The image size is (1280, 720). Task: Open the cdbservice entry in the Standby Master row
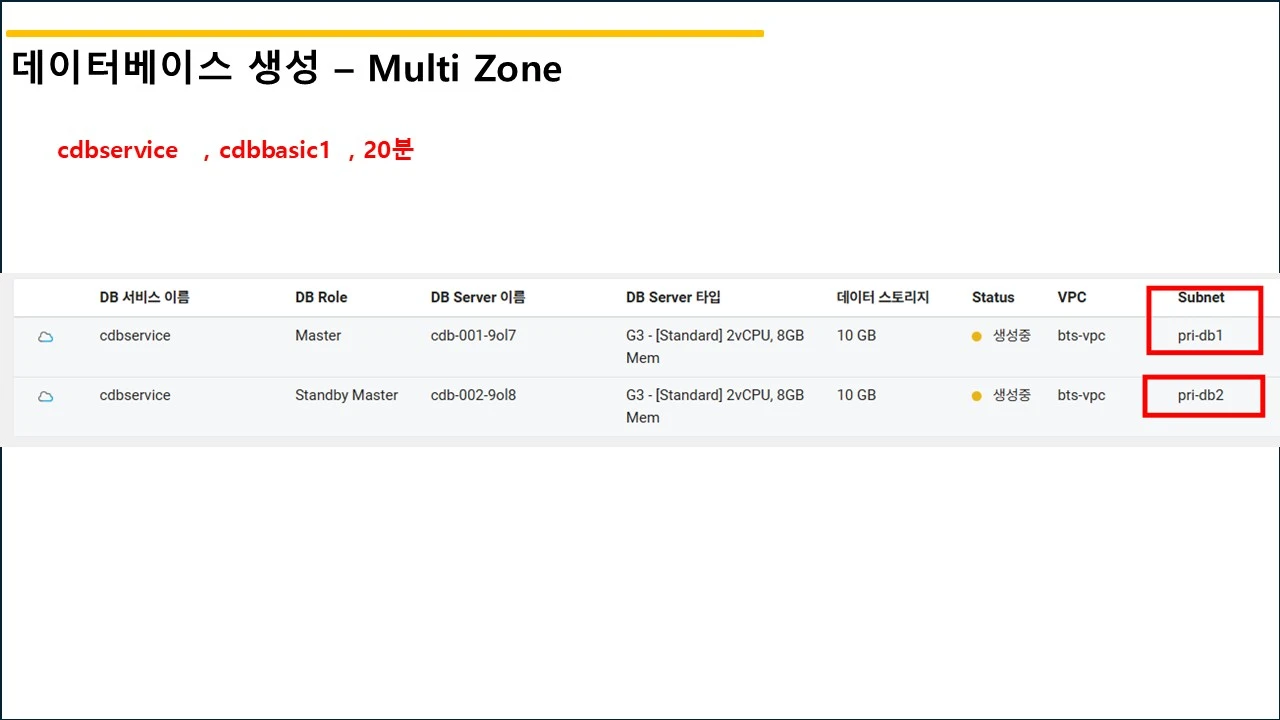(135, 396)
